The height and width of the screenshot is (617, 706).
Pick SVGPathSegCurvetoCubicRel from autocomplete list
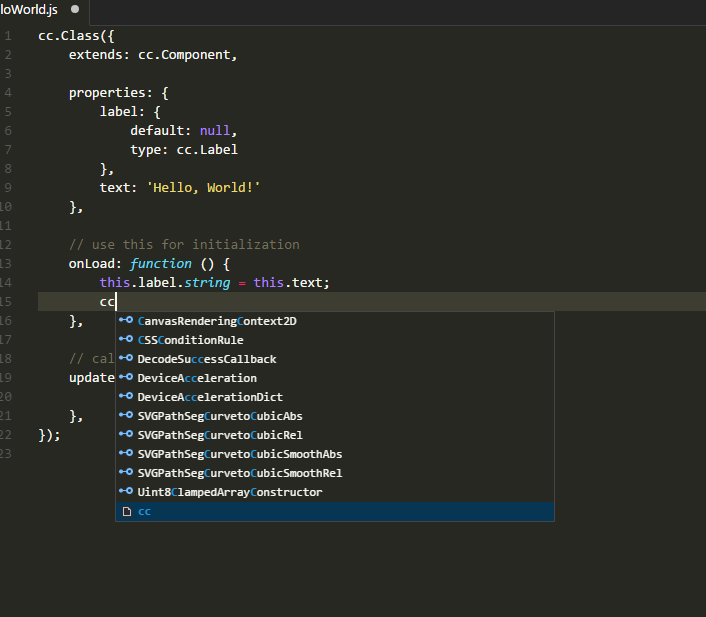pos(335,435)
